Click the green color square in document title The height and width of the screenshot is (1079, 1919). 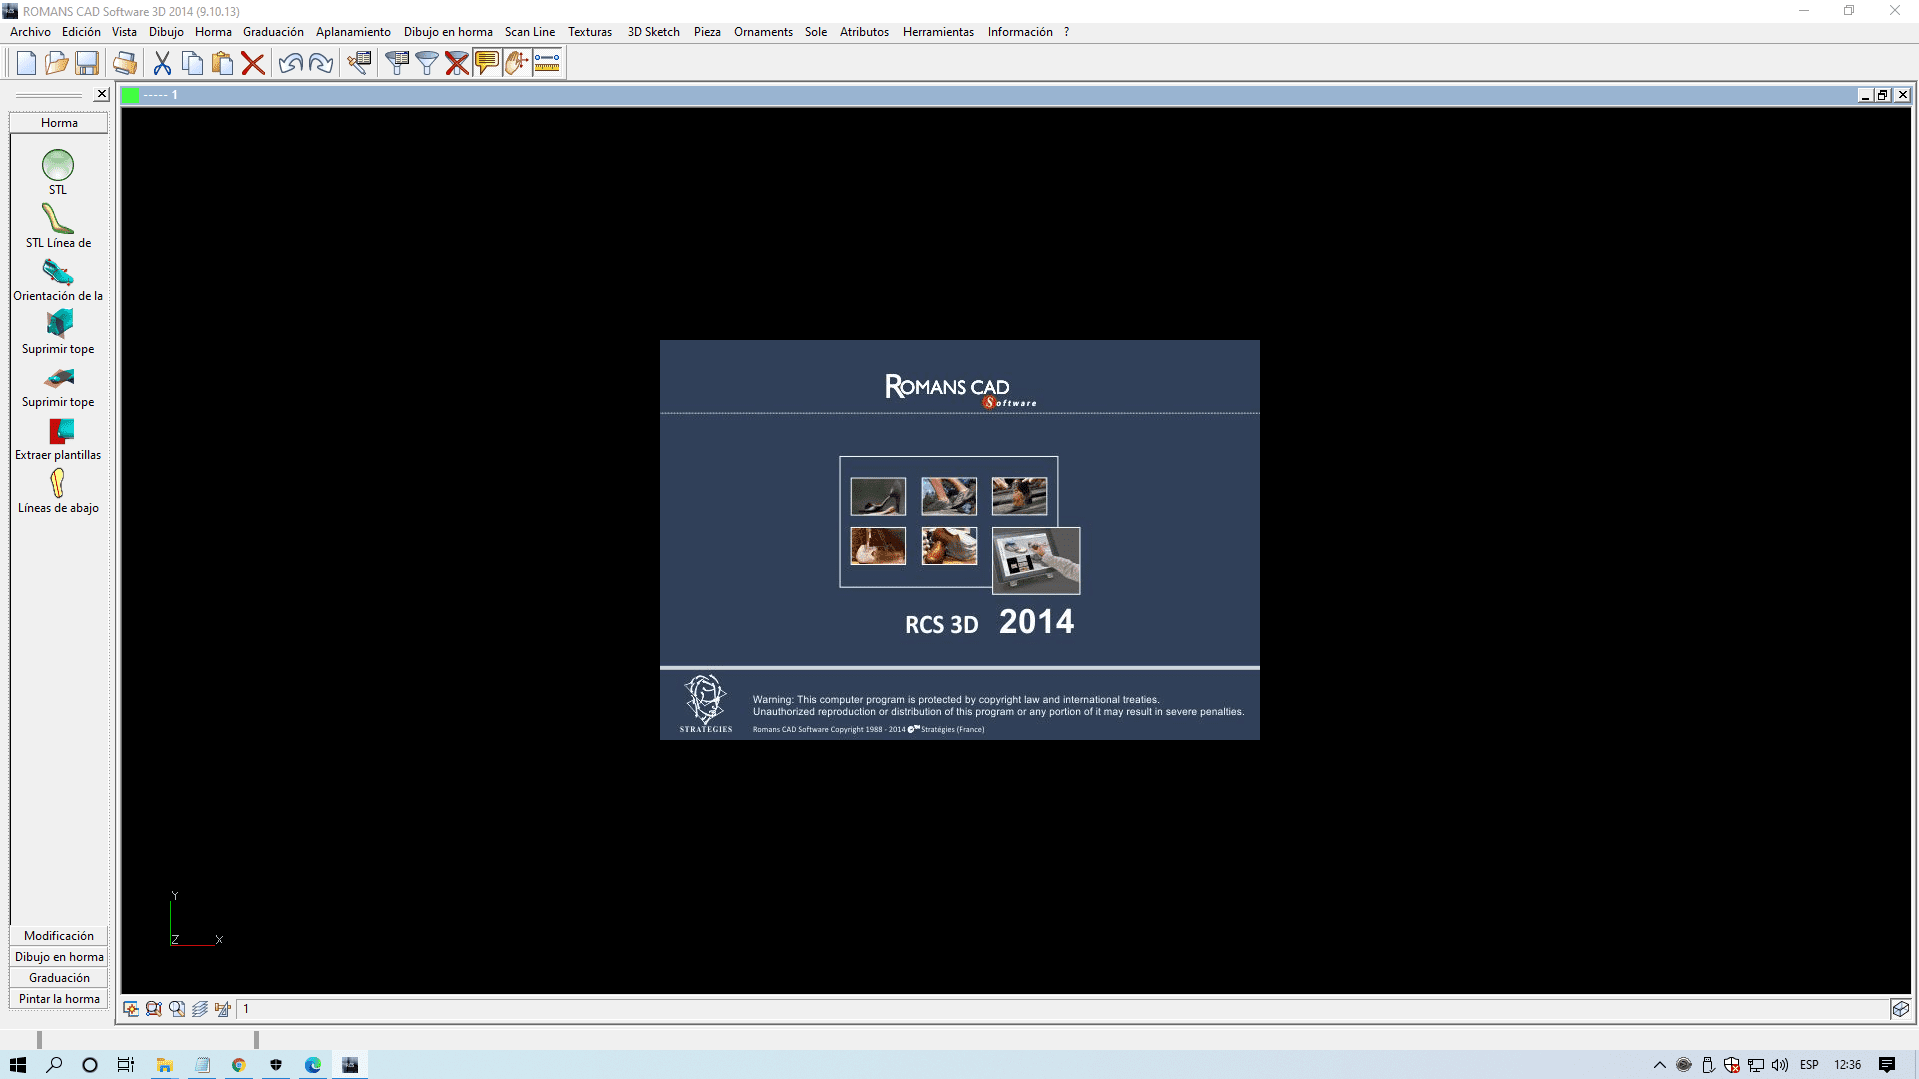pyautogui.click(x=131, y=95)
